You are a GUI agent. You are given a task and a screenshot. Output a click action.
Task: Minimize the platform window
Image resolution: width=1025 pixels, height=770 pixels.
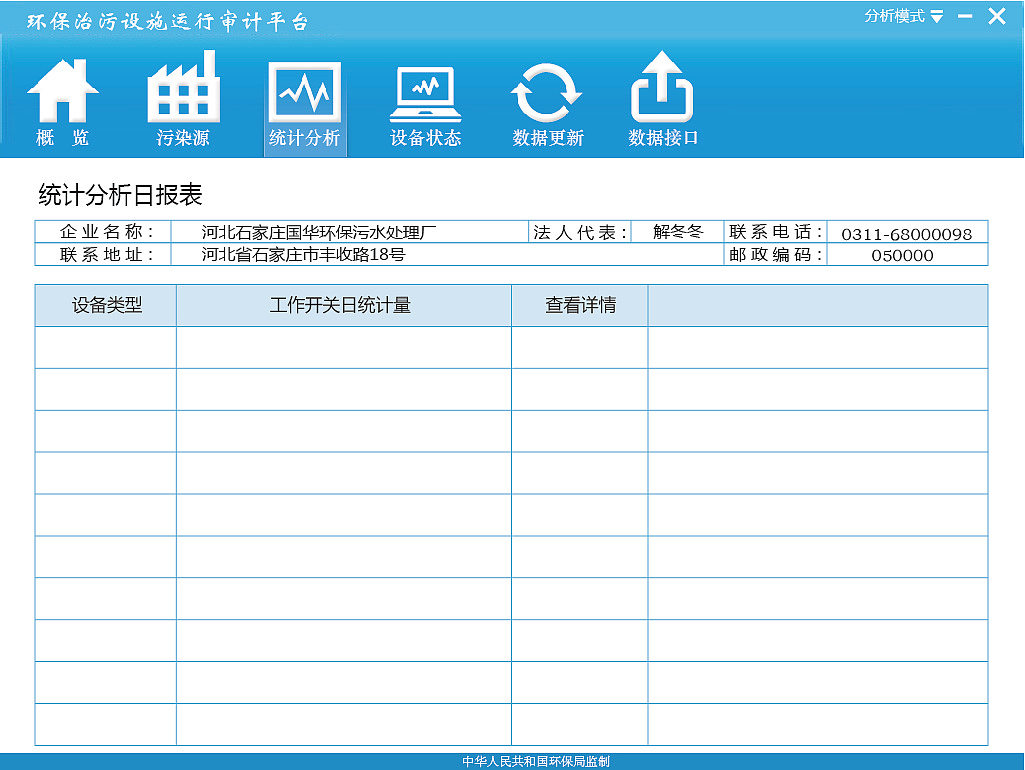(x=965, y=16)
